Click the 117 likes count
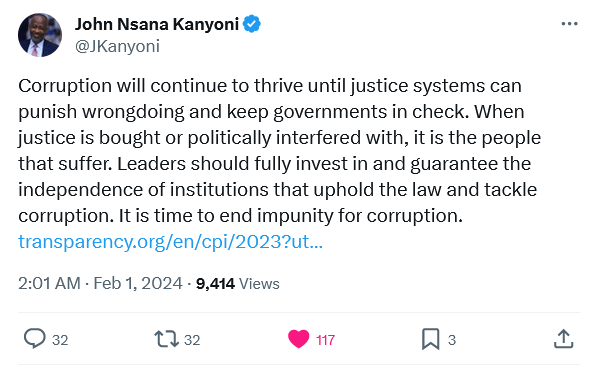598x365 pixels. [325, 340]
